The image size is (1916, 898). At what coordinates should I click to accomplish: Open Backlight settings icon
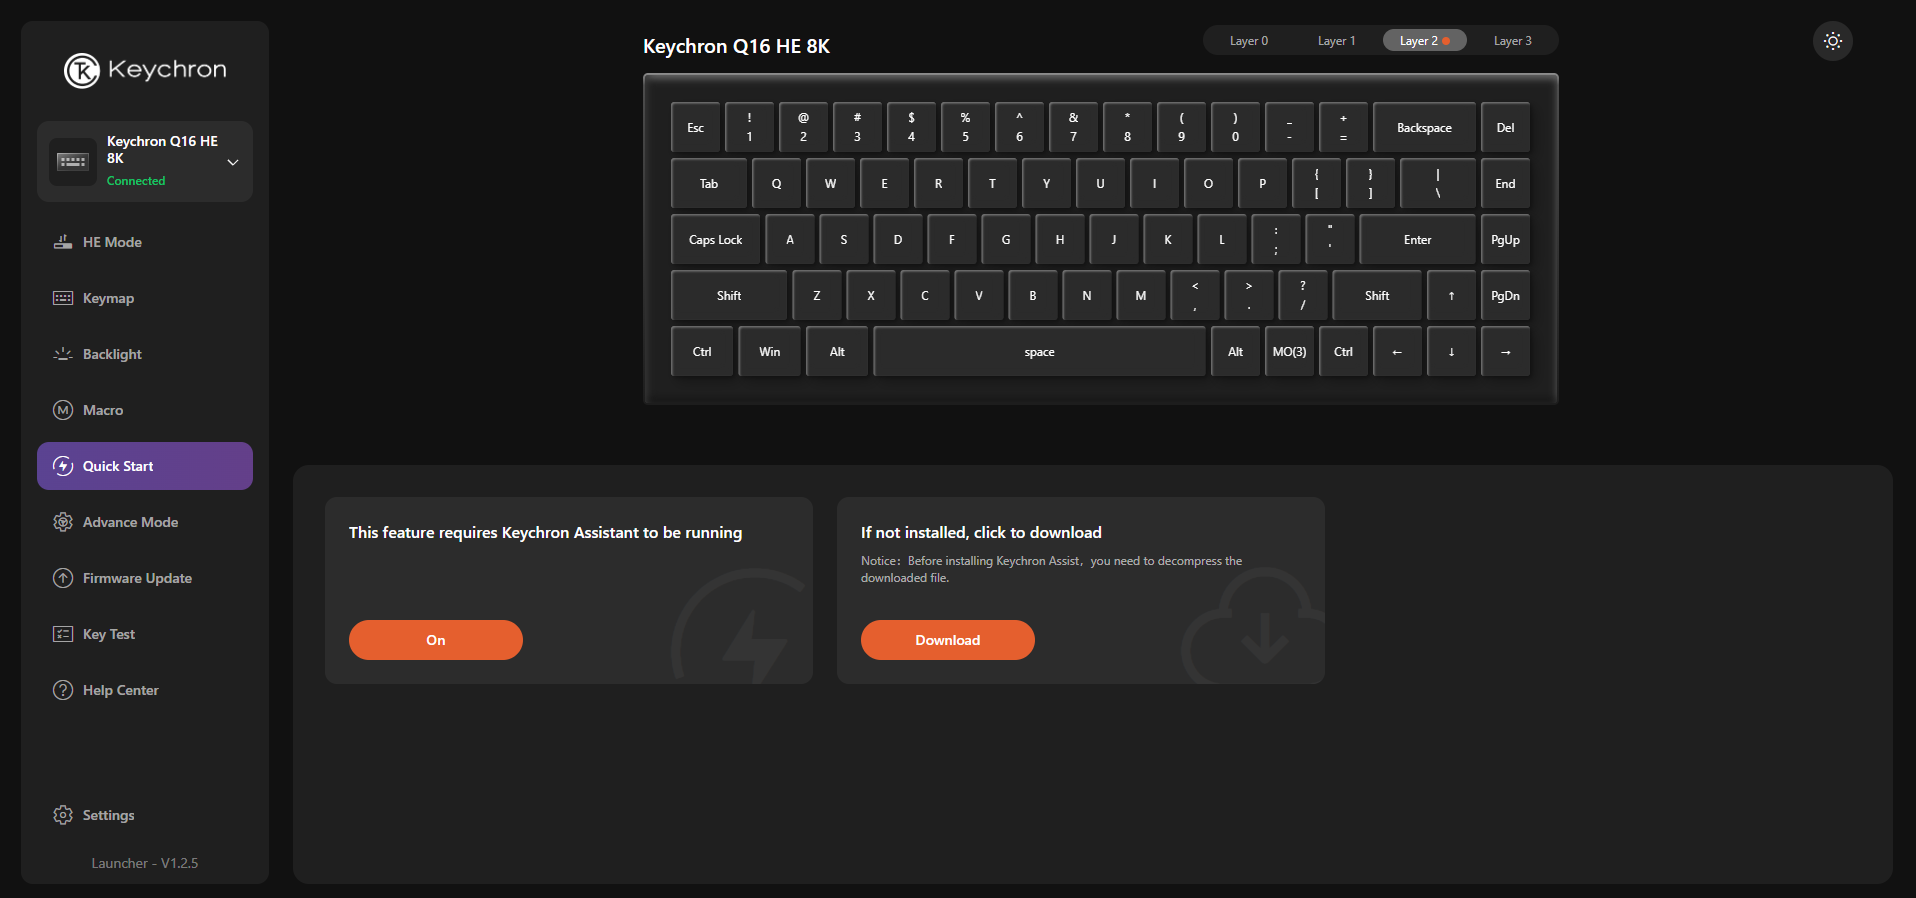pyautogui.click(x=63, y=354)
